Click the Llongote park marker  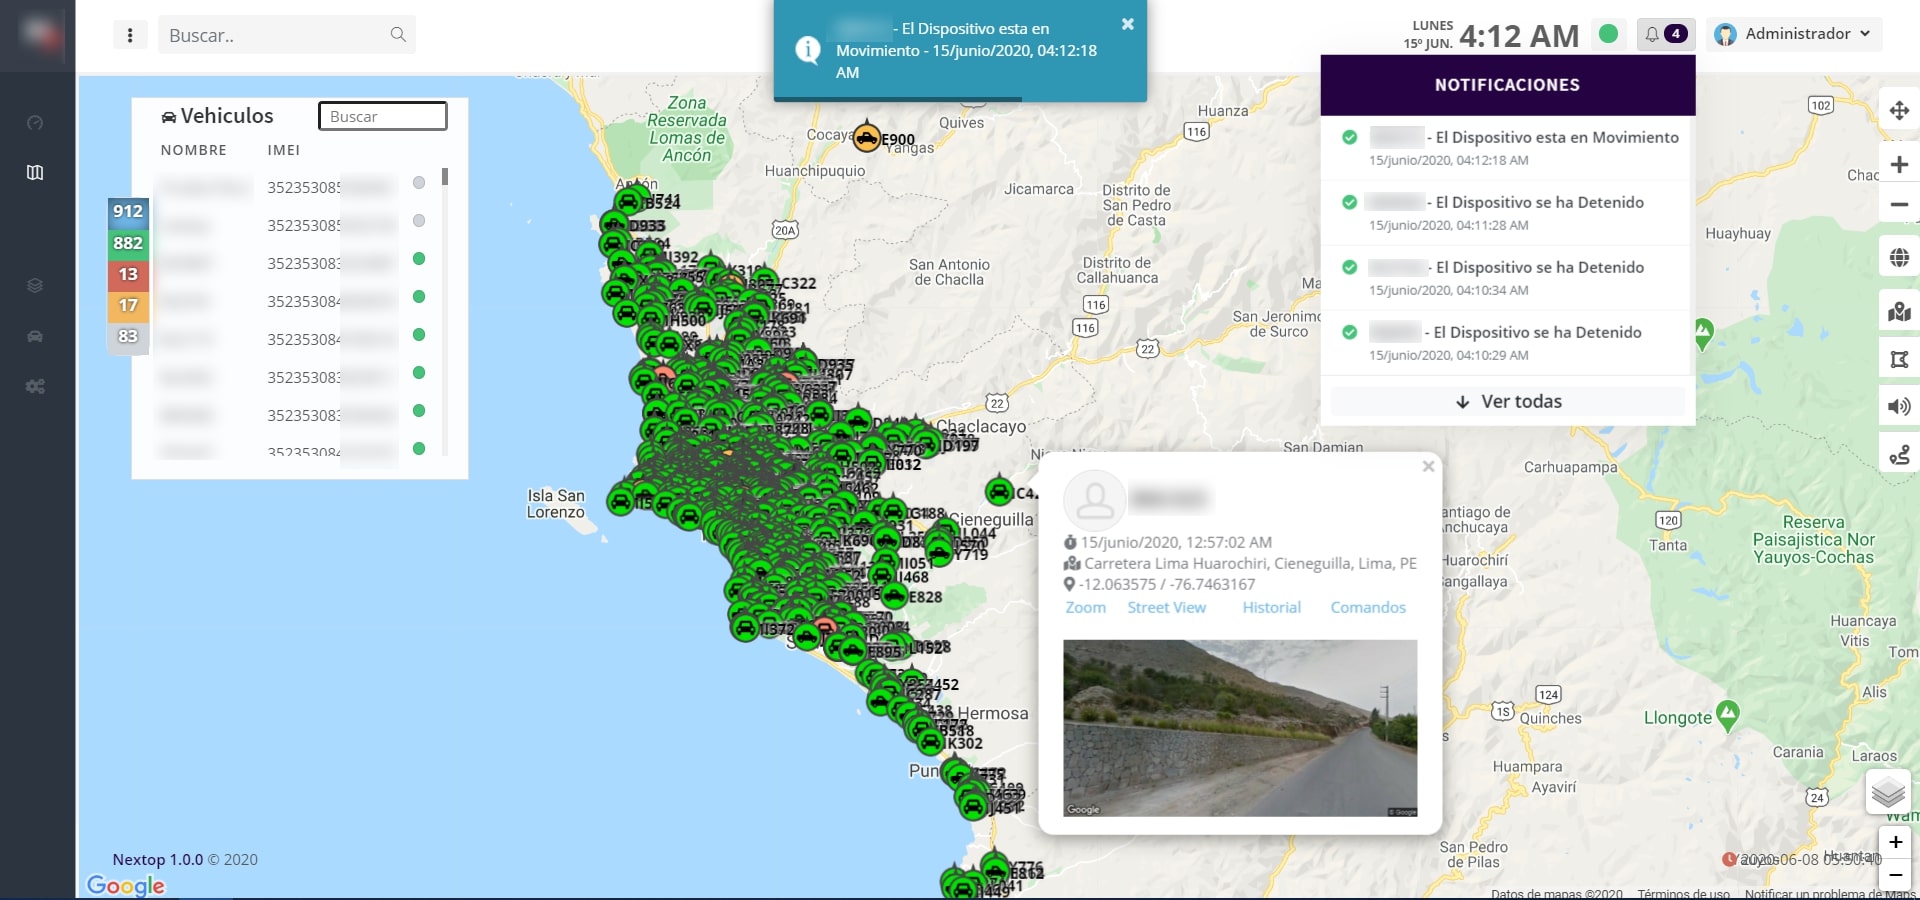point(1727,715)
